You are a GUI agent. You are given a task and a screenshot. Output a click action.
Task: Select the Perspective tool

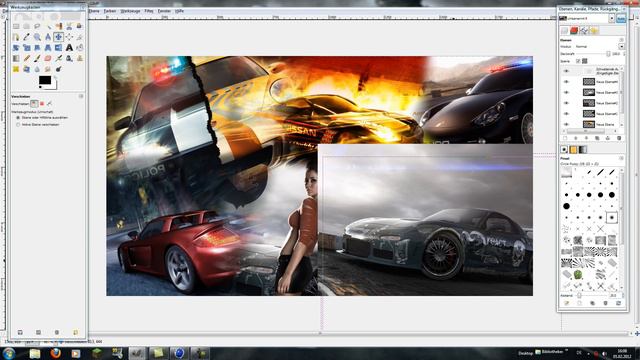(x=48, y=47)
